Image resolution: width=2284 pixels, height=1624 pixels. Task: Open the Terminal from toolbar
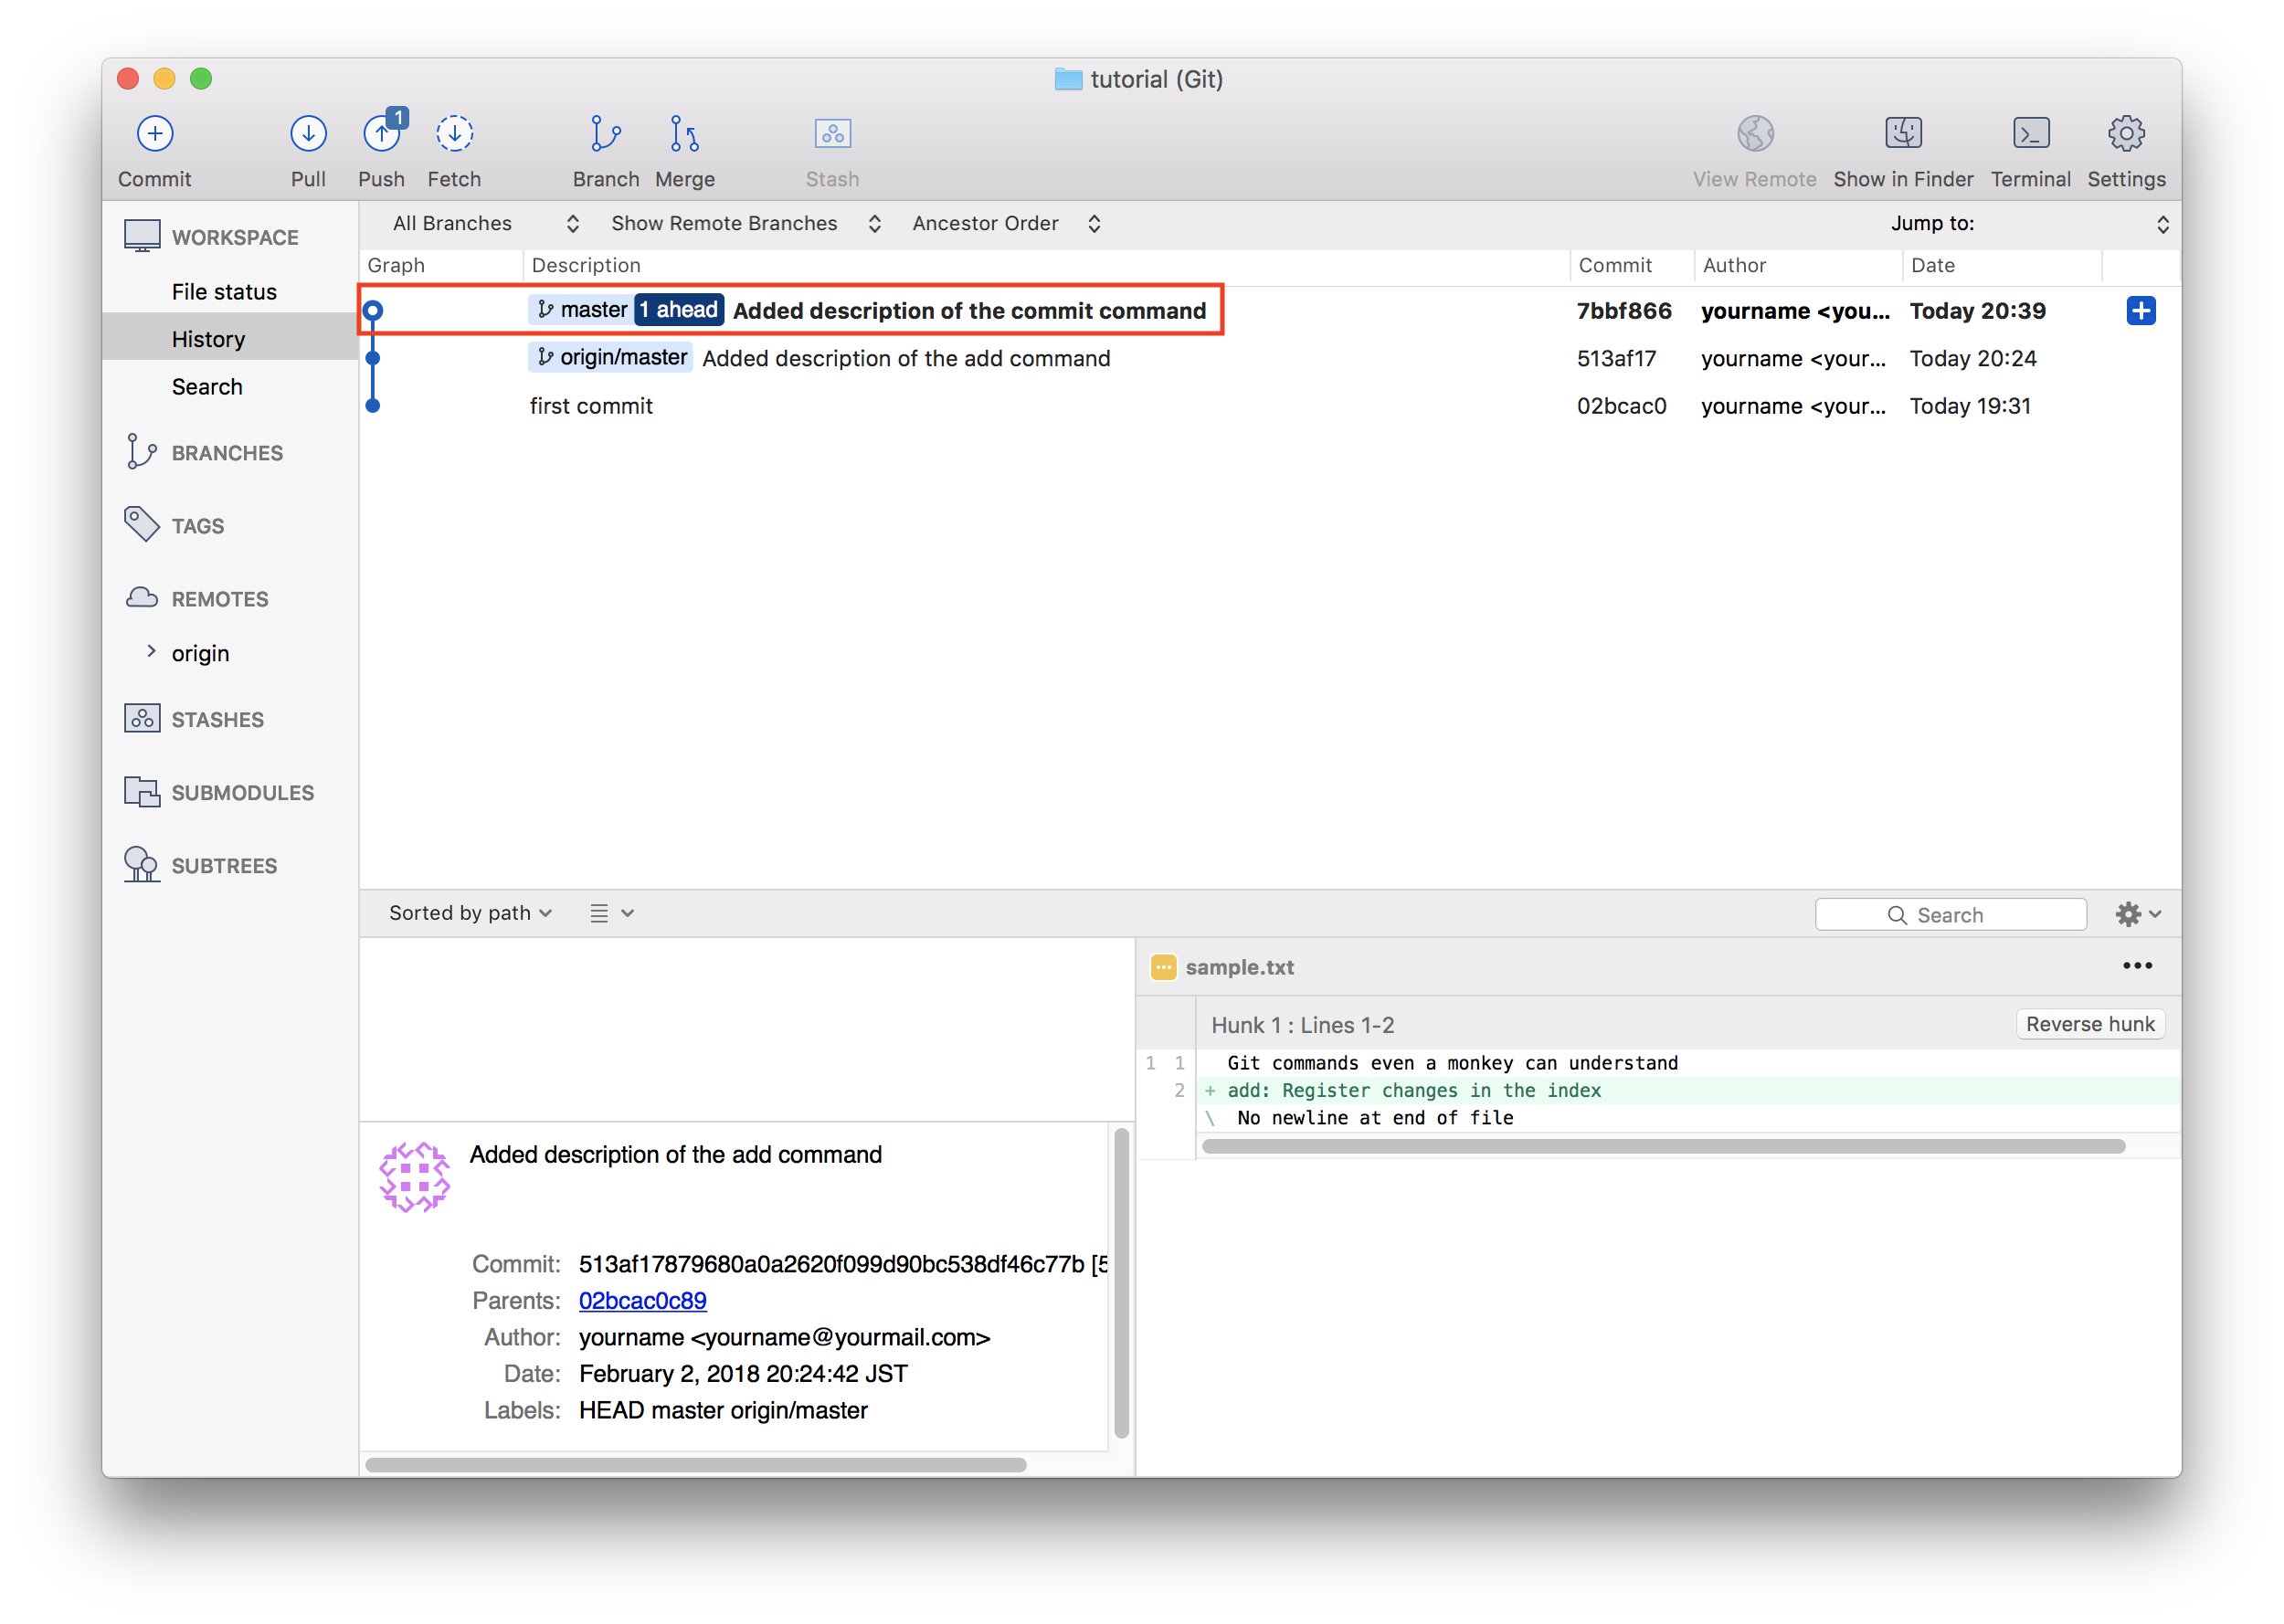click(x=2030, y=134)
